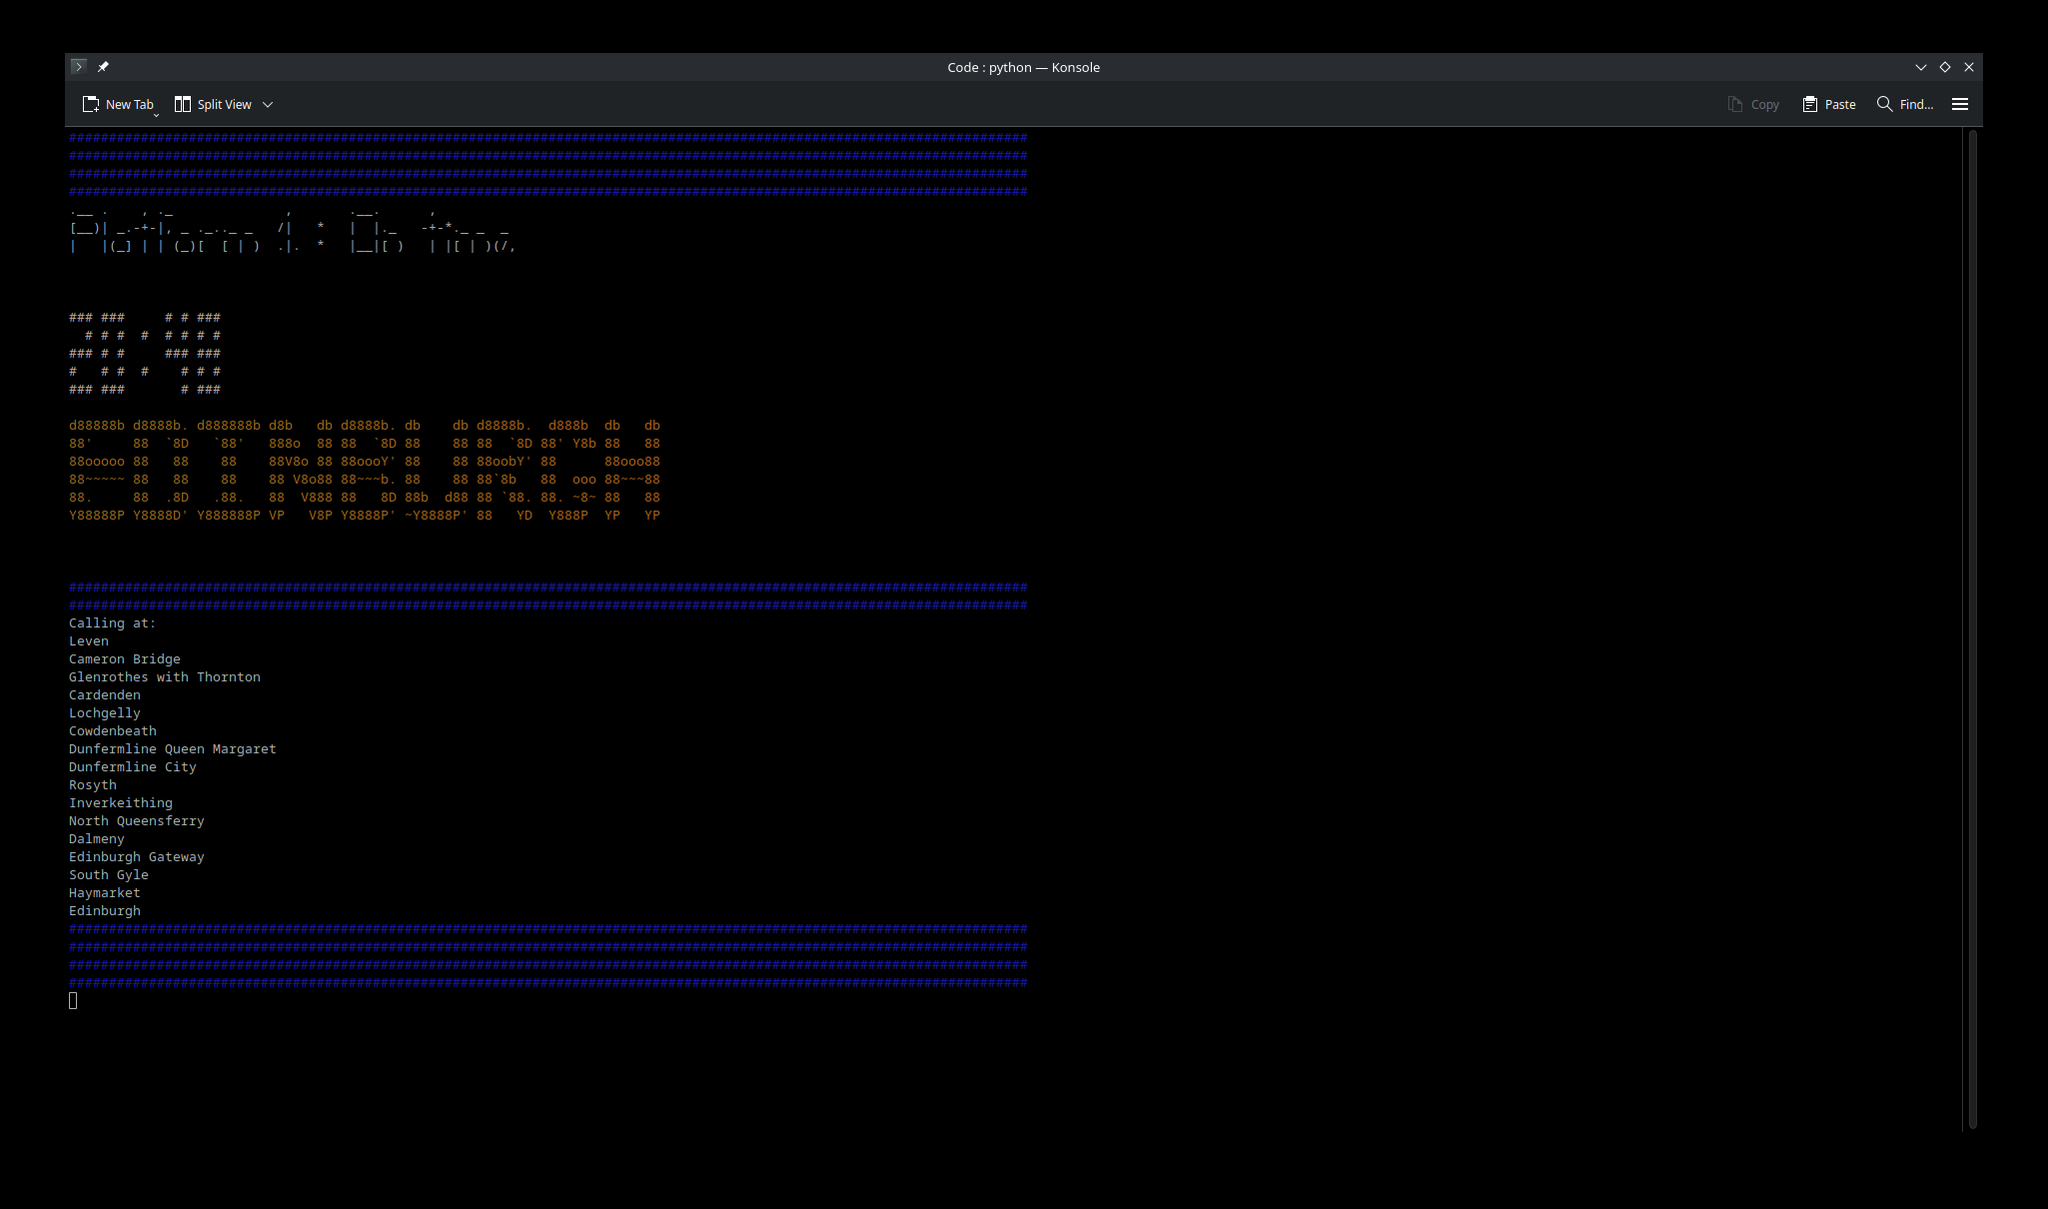Open the hamburger menu

[1960, 104]
